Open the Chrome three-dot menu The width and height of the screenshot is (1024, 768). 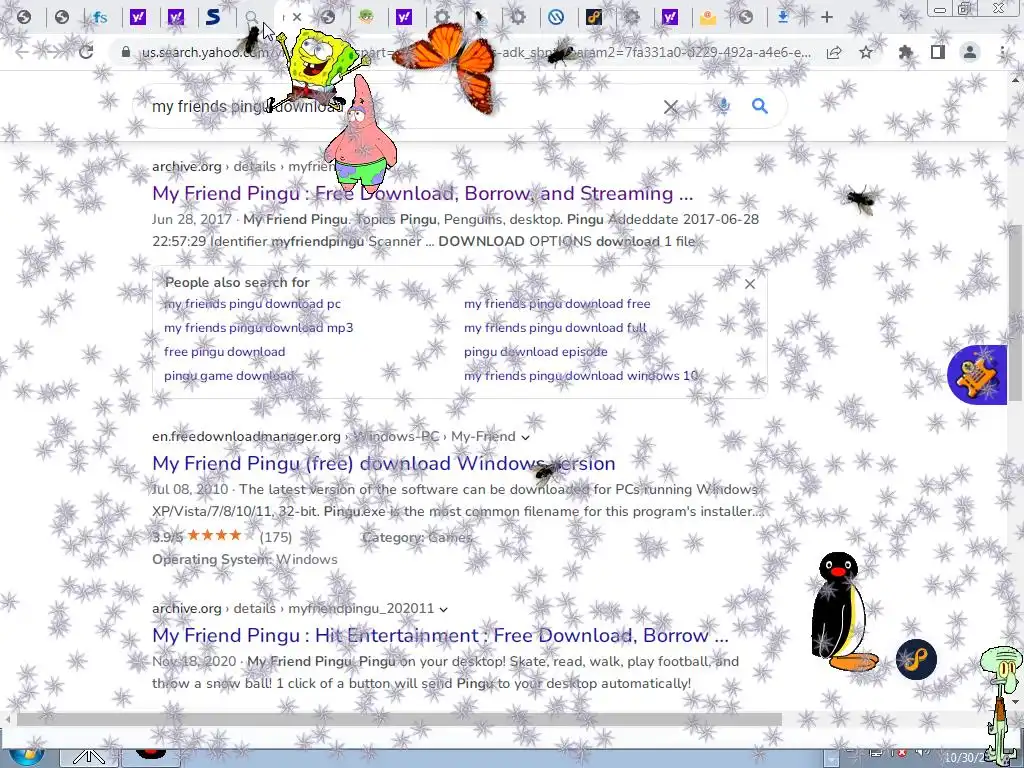click(x=1002, y=52)
